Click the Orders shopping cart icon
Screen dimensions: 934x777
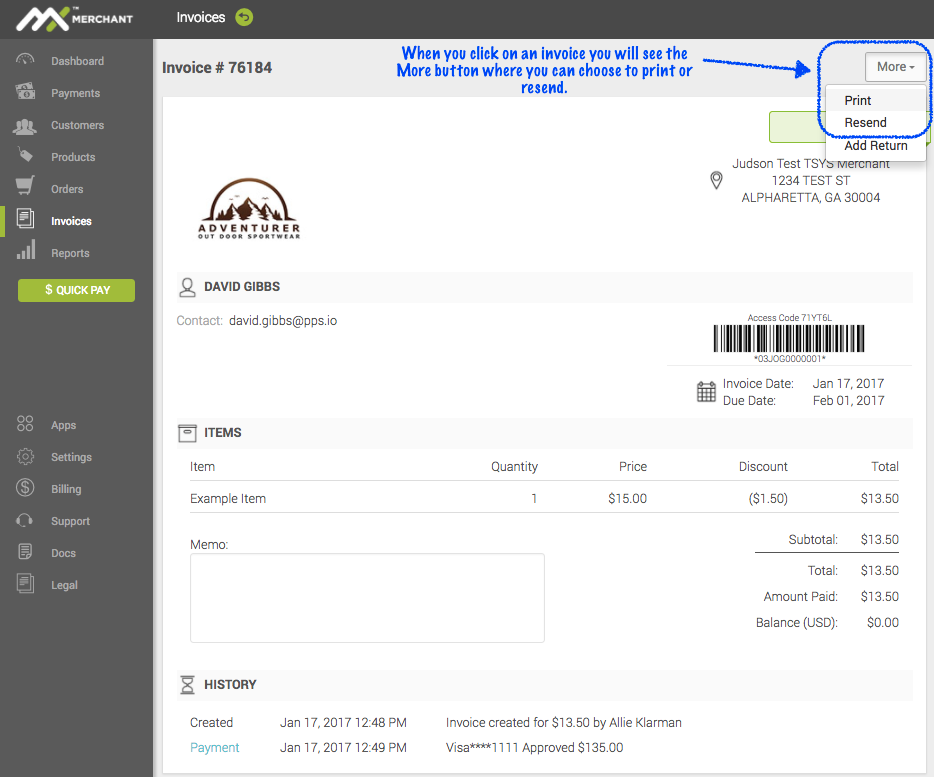(26, 189)
